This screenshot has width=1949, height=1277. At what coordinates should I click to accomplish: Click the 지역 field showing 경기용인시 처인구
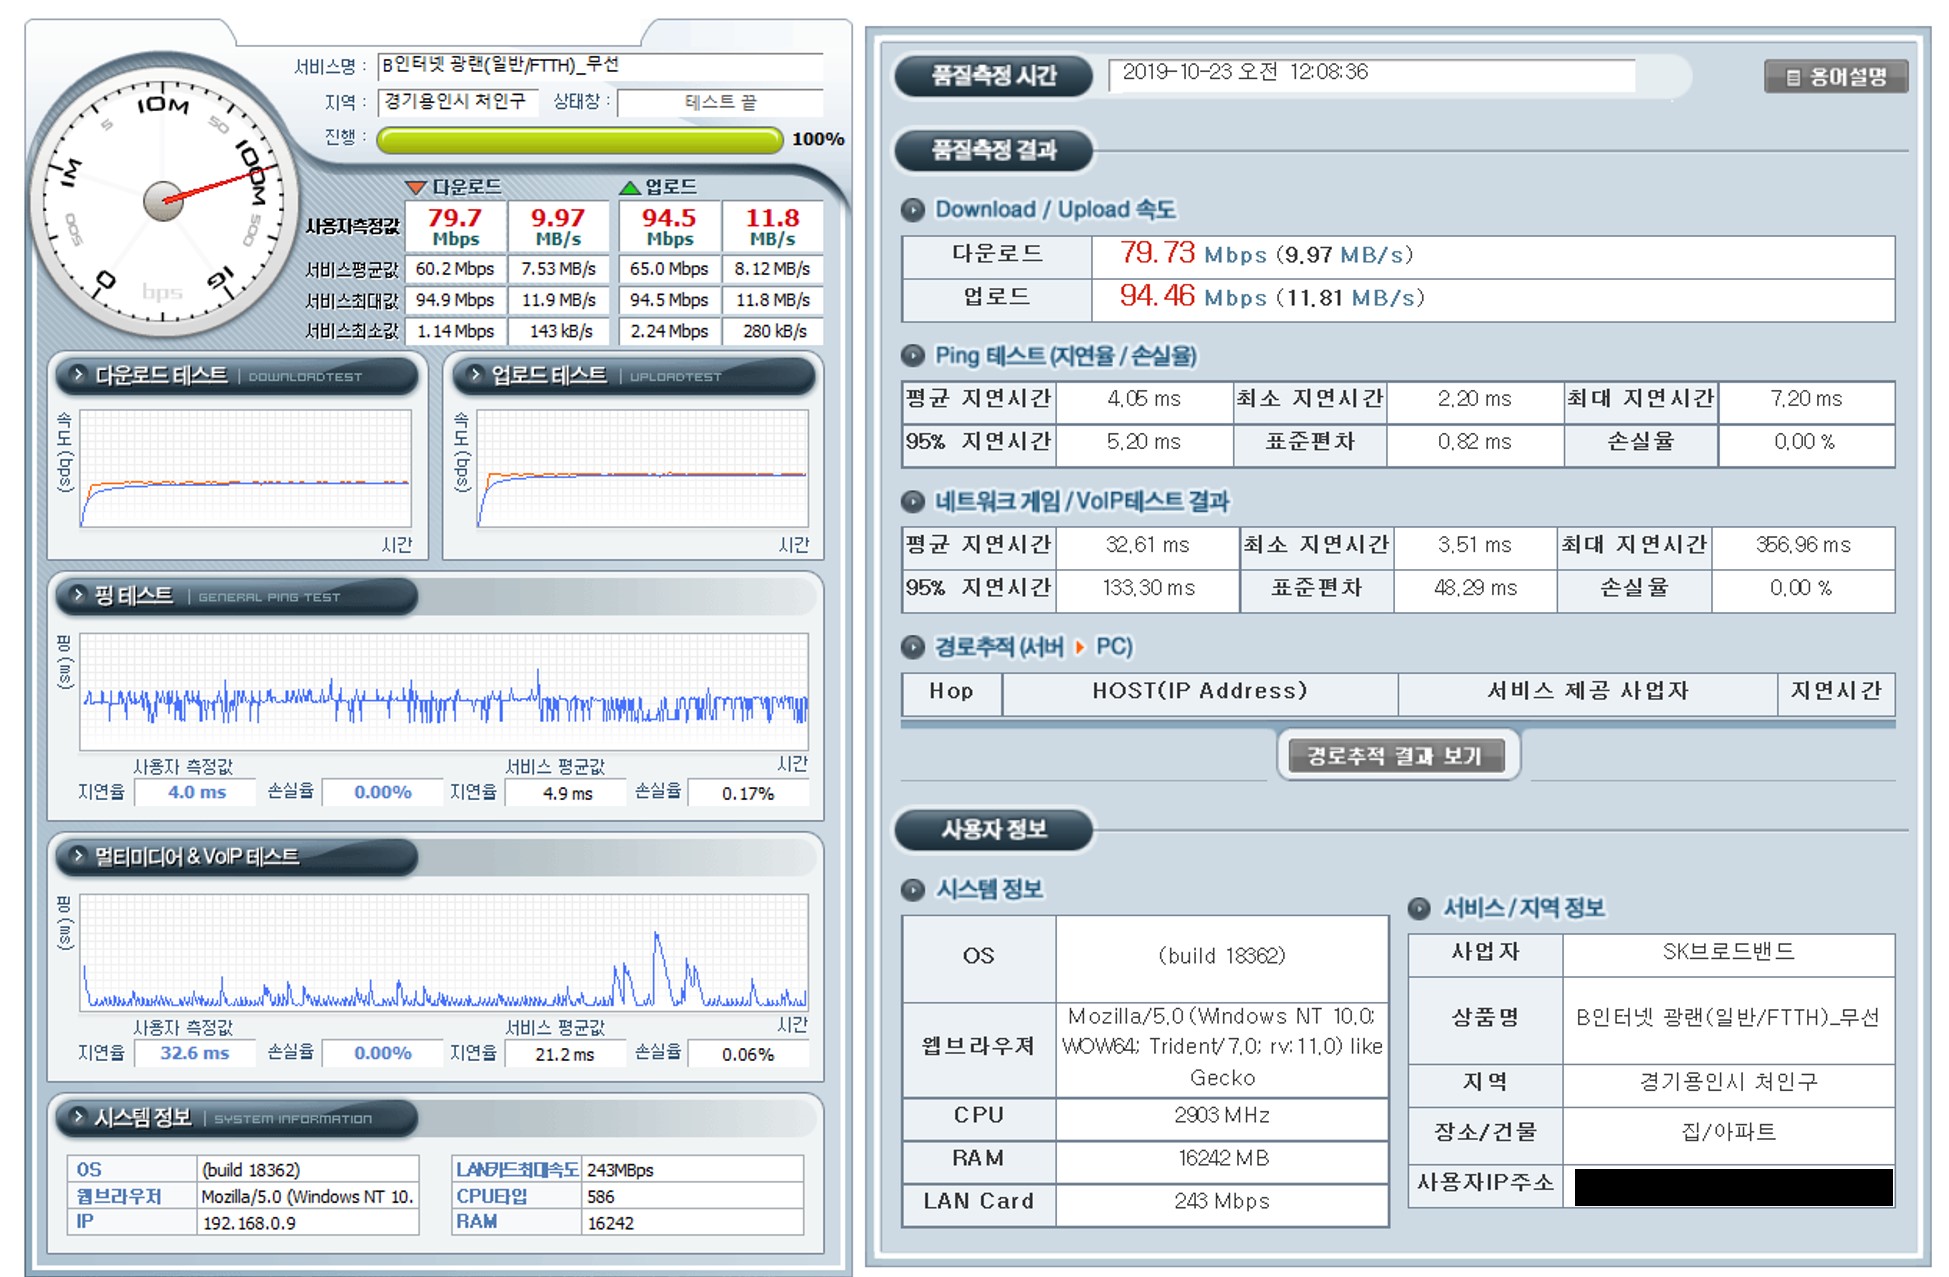(458, 102)
